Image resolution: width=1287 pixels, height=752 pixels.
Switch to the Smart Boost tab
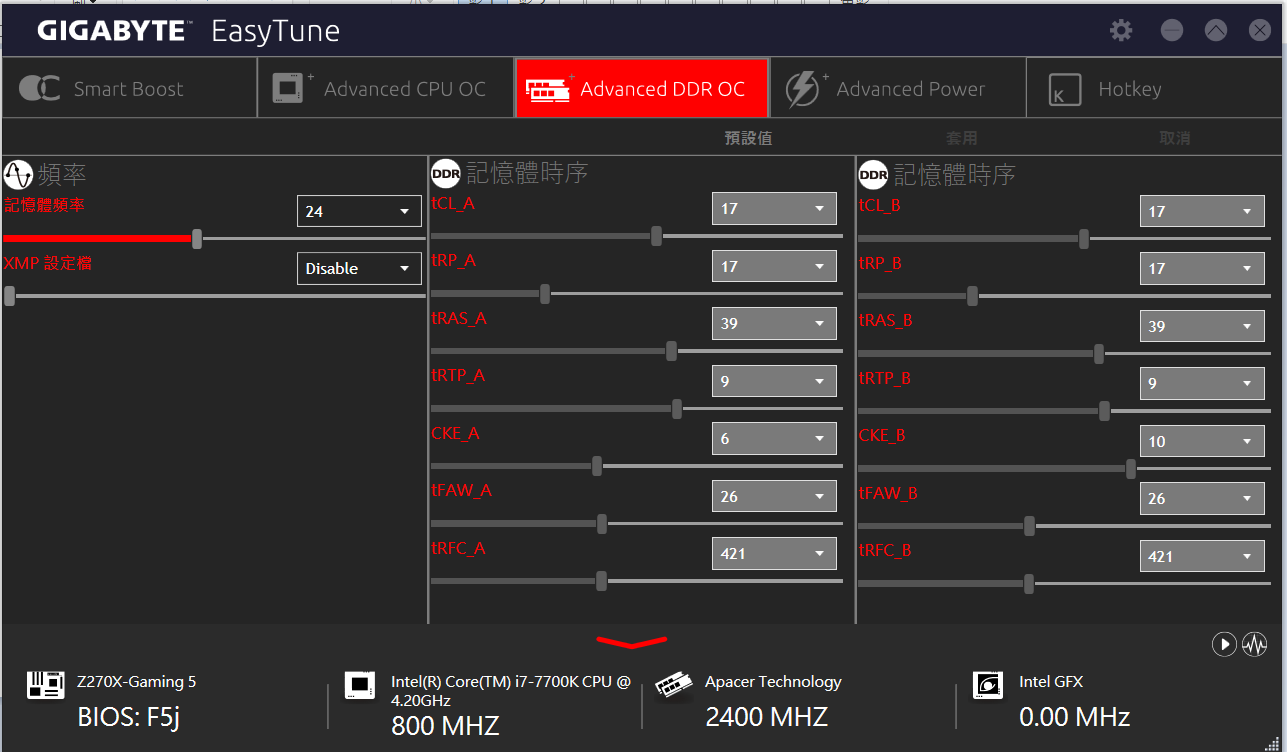(129, 88)
